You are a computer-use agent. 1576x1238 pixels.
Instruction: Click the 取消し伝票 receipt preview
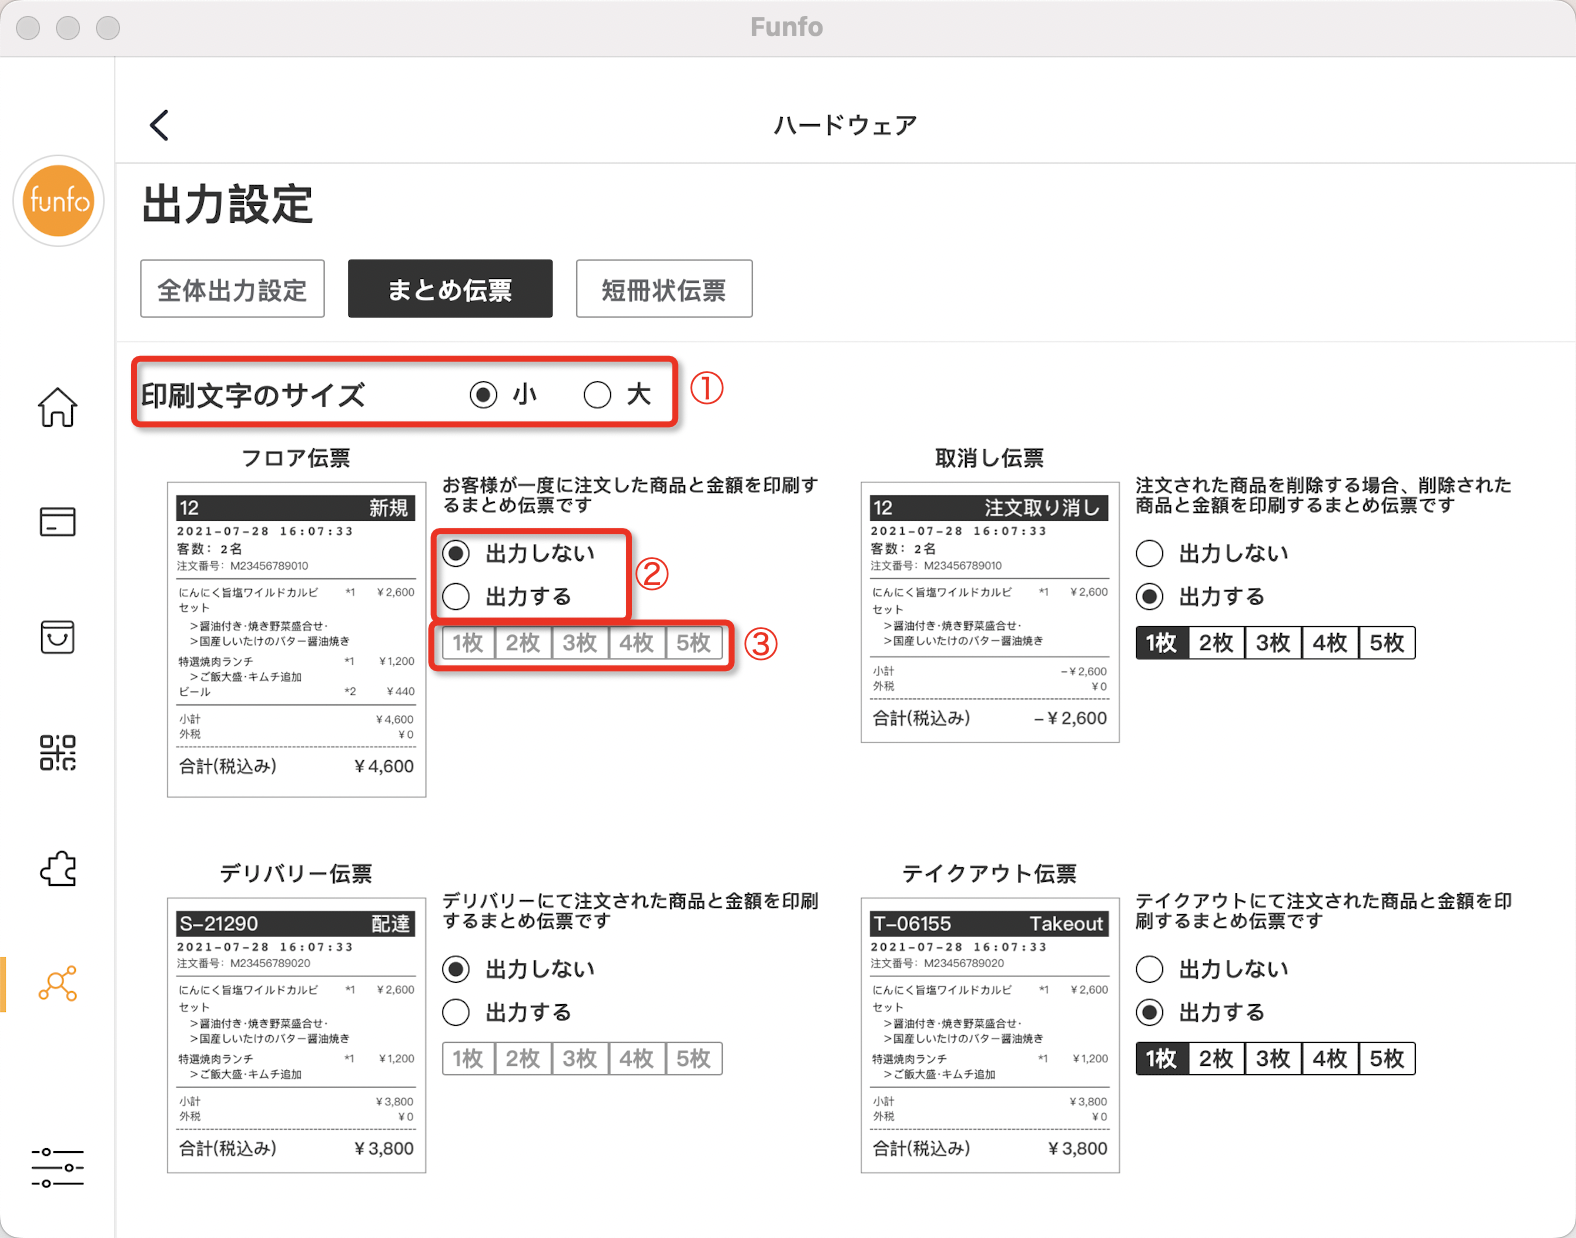tap(990, 612)
